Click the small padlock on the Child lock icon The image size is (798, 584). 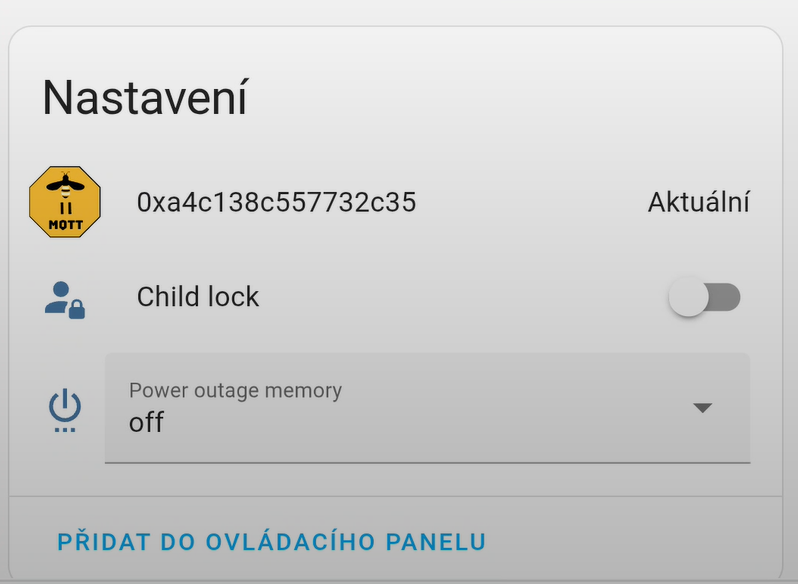pos(76,310)
